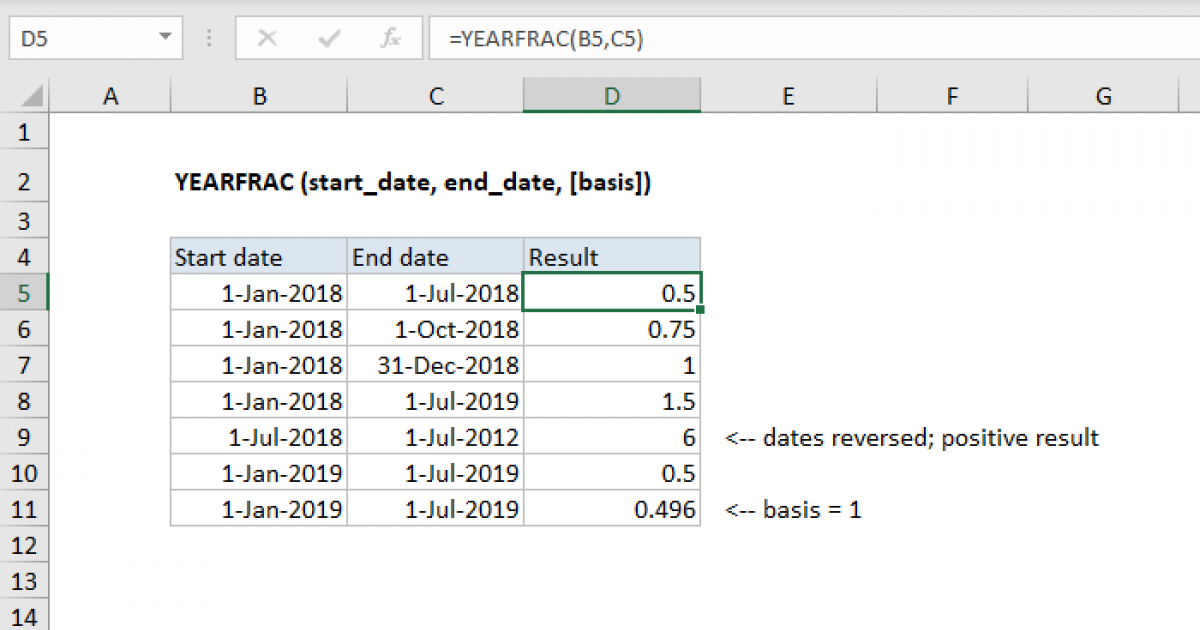The width and height of the screenshot is (1200, 630).
Task: Select column G header
Action: click(x=1103, y=96)
